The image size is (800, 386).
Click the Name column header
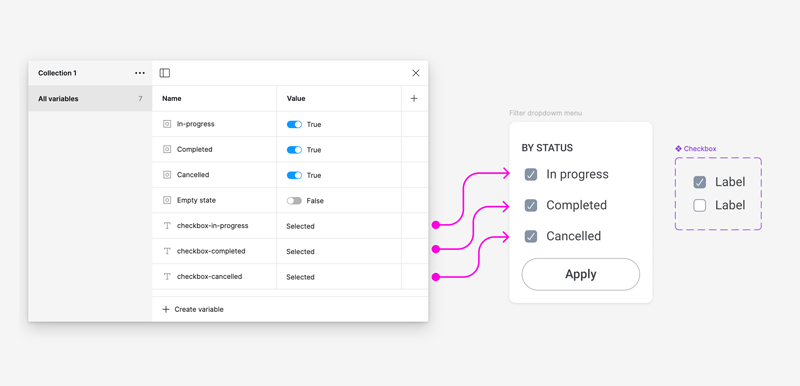click(x=171, y=98)
